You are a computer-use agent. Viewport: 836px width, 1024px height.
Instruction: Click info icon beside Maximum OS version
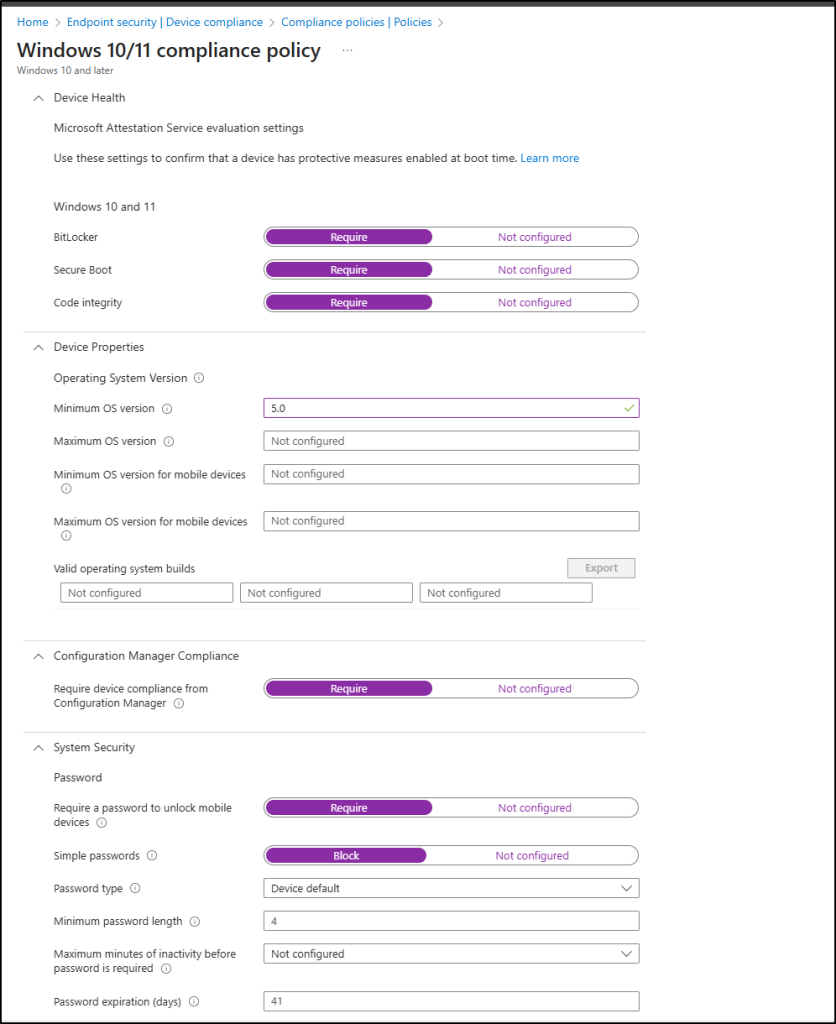pos(168,441)
